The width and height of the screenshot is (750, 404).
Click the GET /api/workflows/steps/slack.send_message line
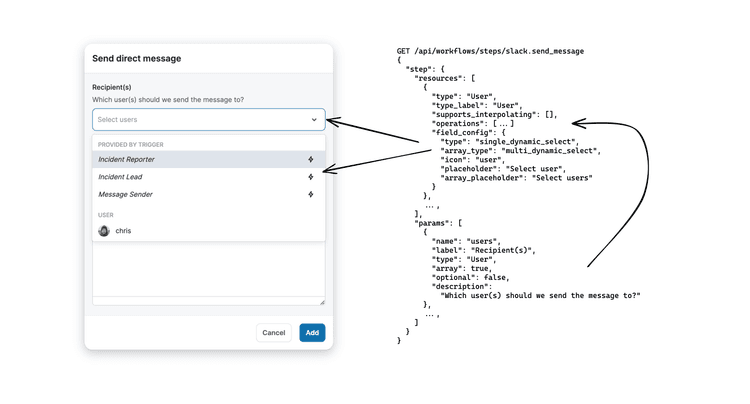490,51
